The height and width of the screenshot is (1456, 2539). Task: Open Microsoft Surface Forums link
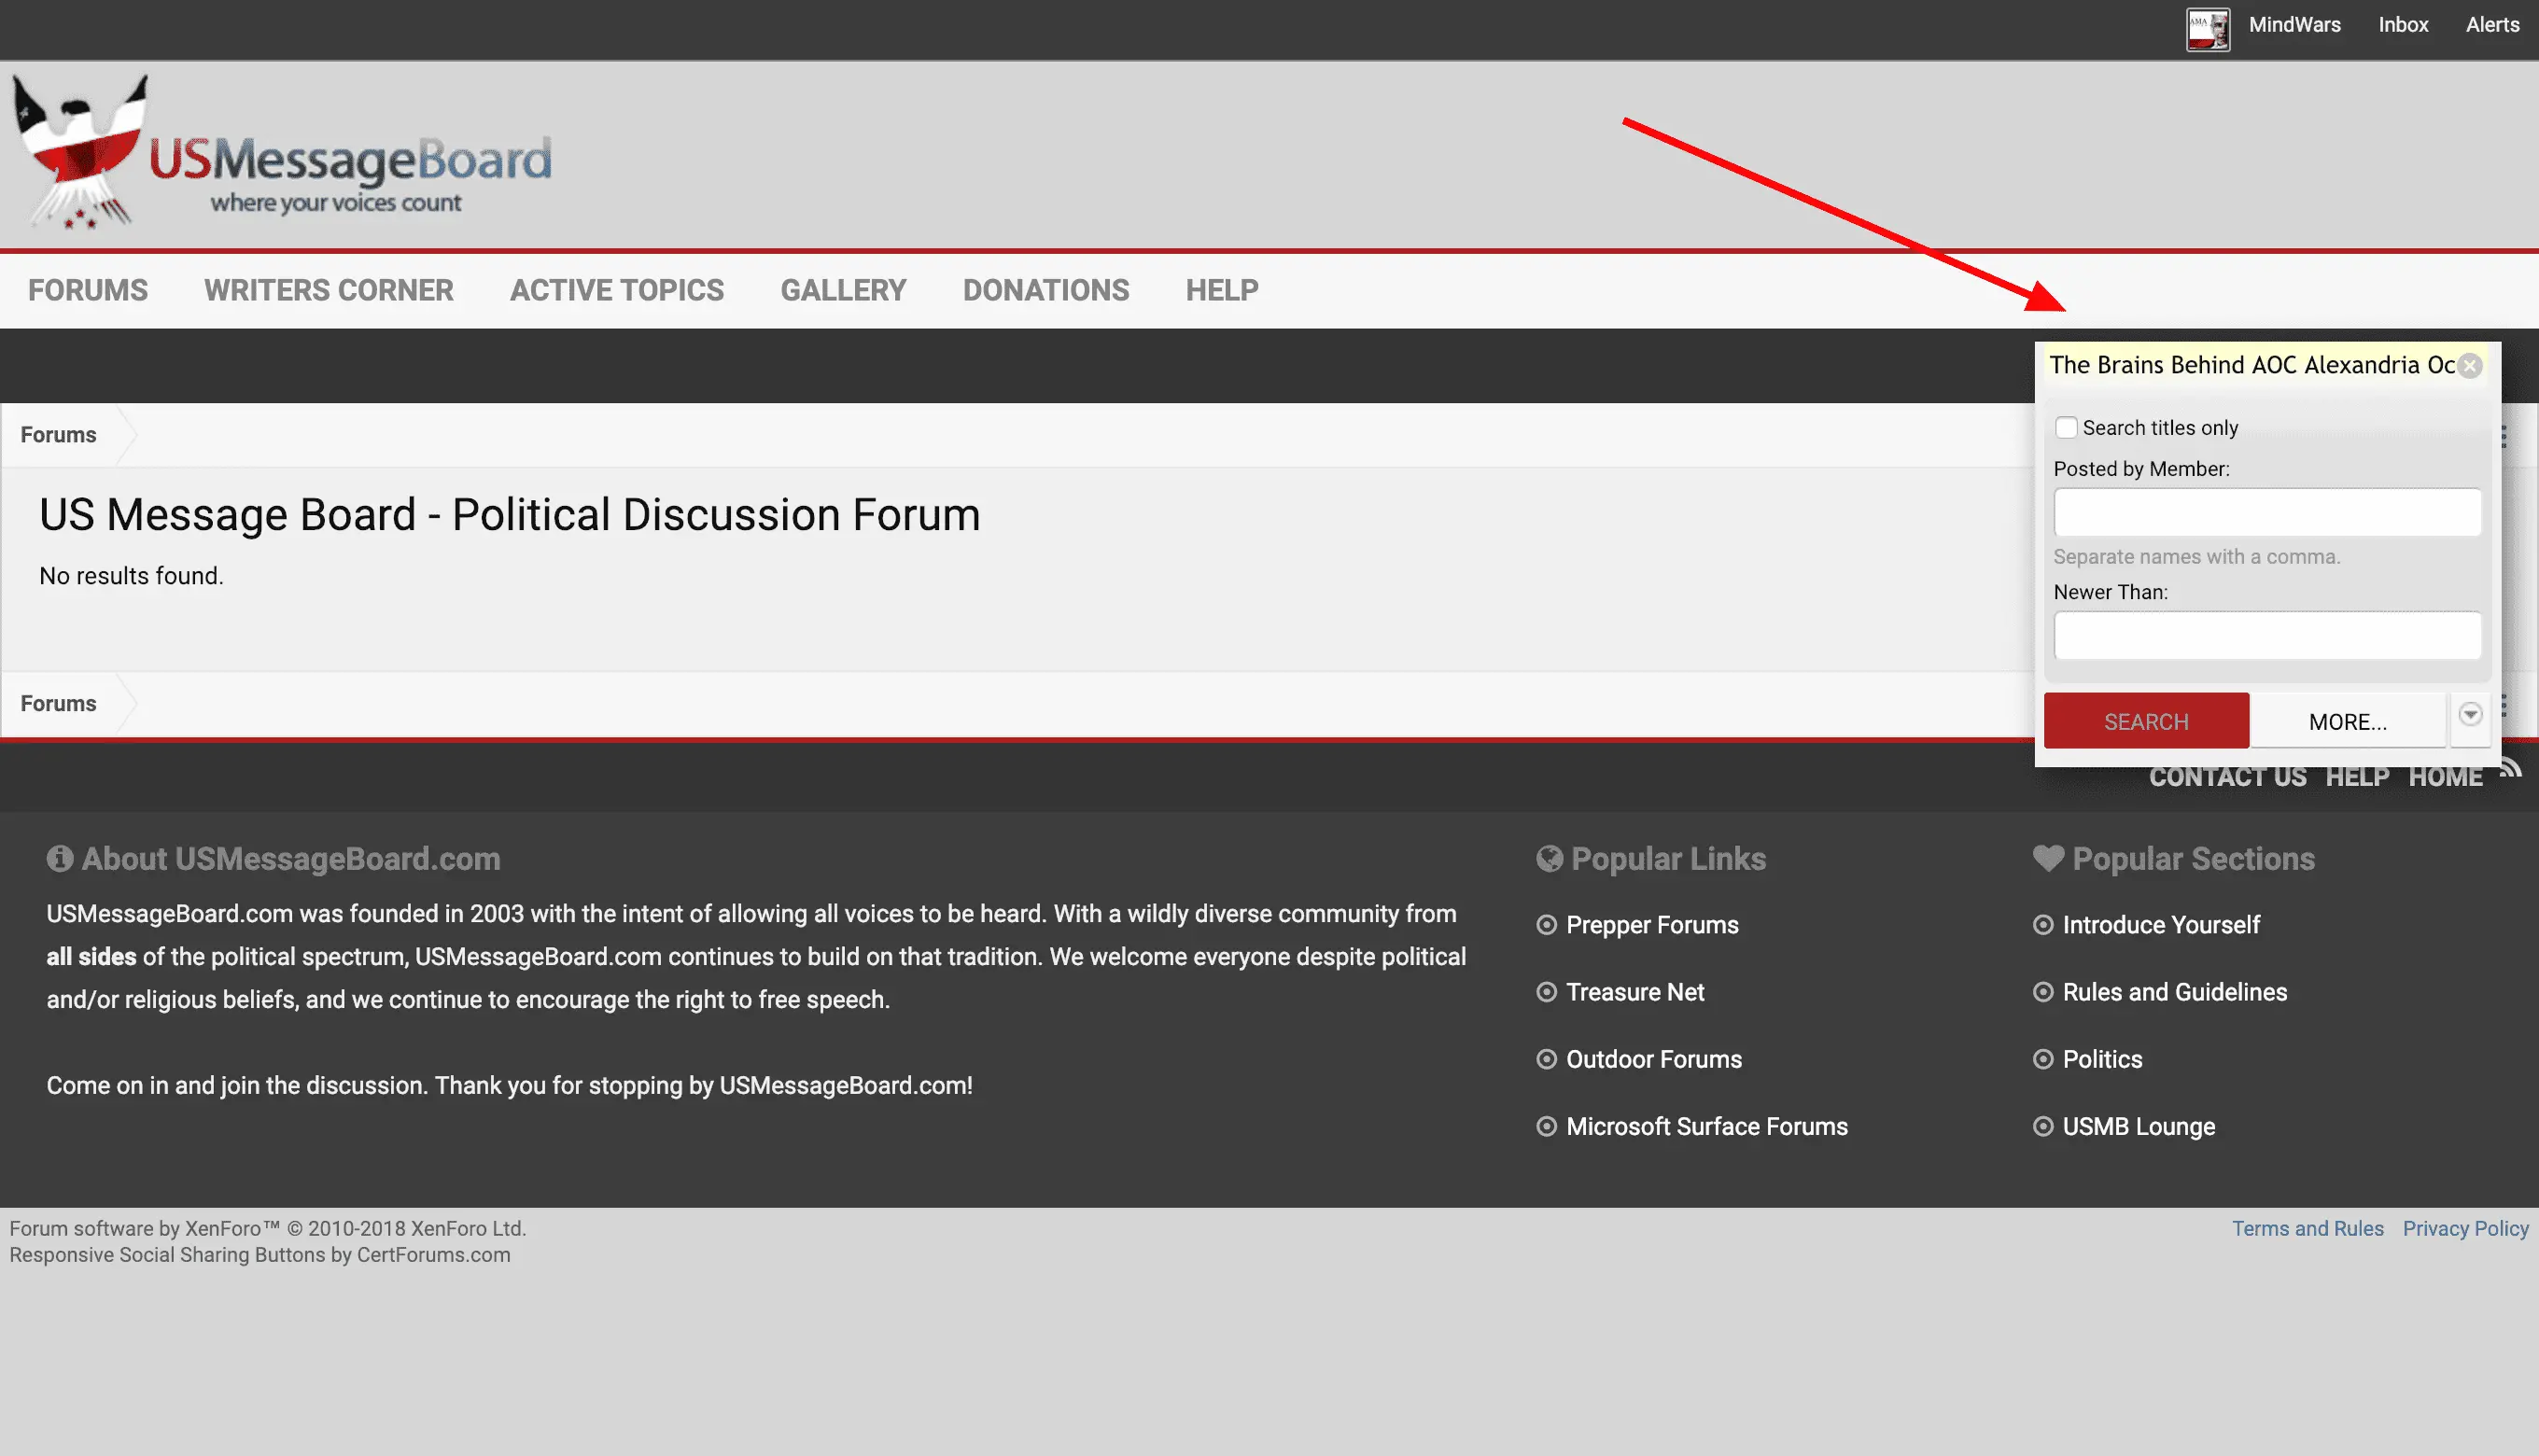click(x=1706, y=1126)
